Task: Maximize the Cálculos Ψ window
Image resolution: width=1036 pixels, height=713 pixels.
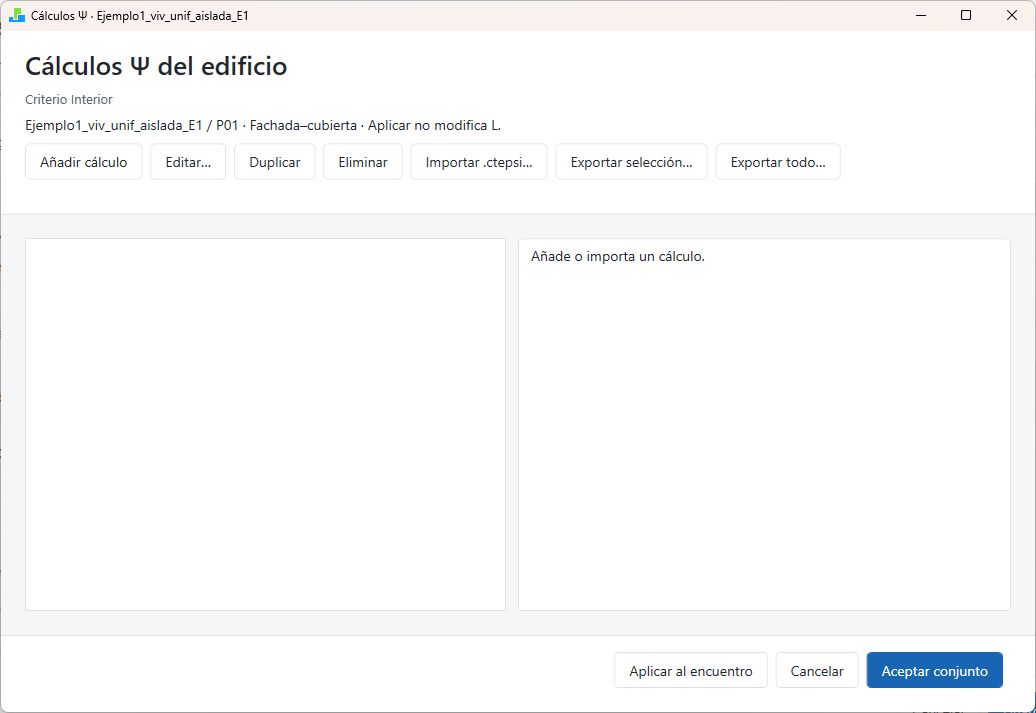Action: 966,15
